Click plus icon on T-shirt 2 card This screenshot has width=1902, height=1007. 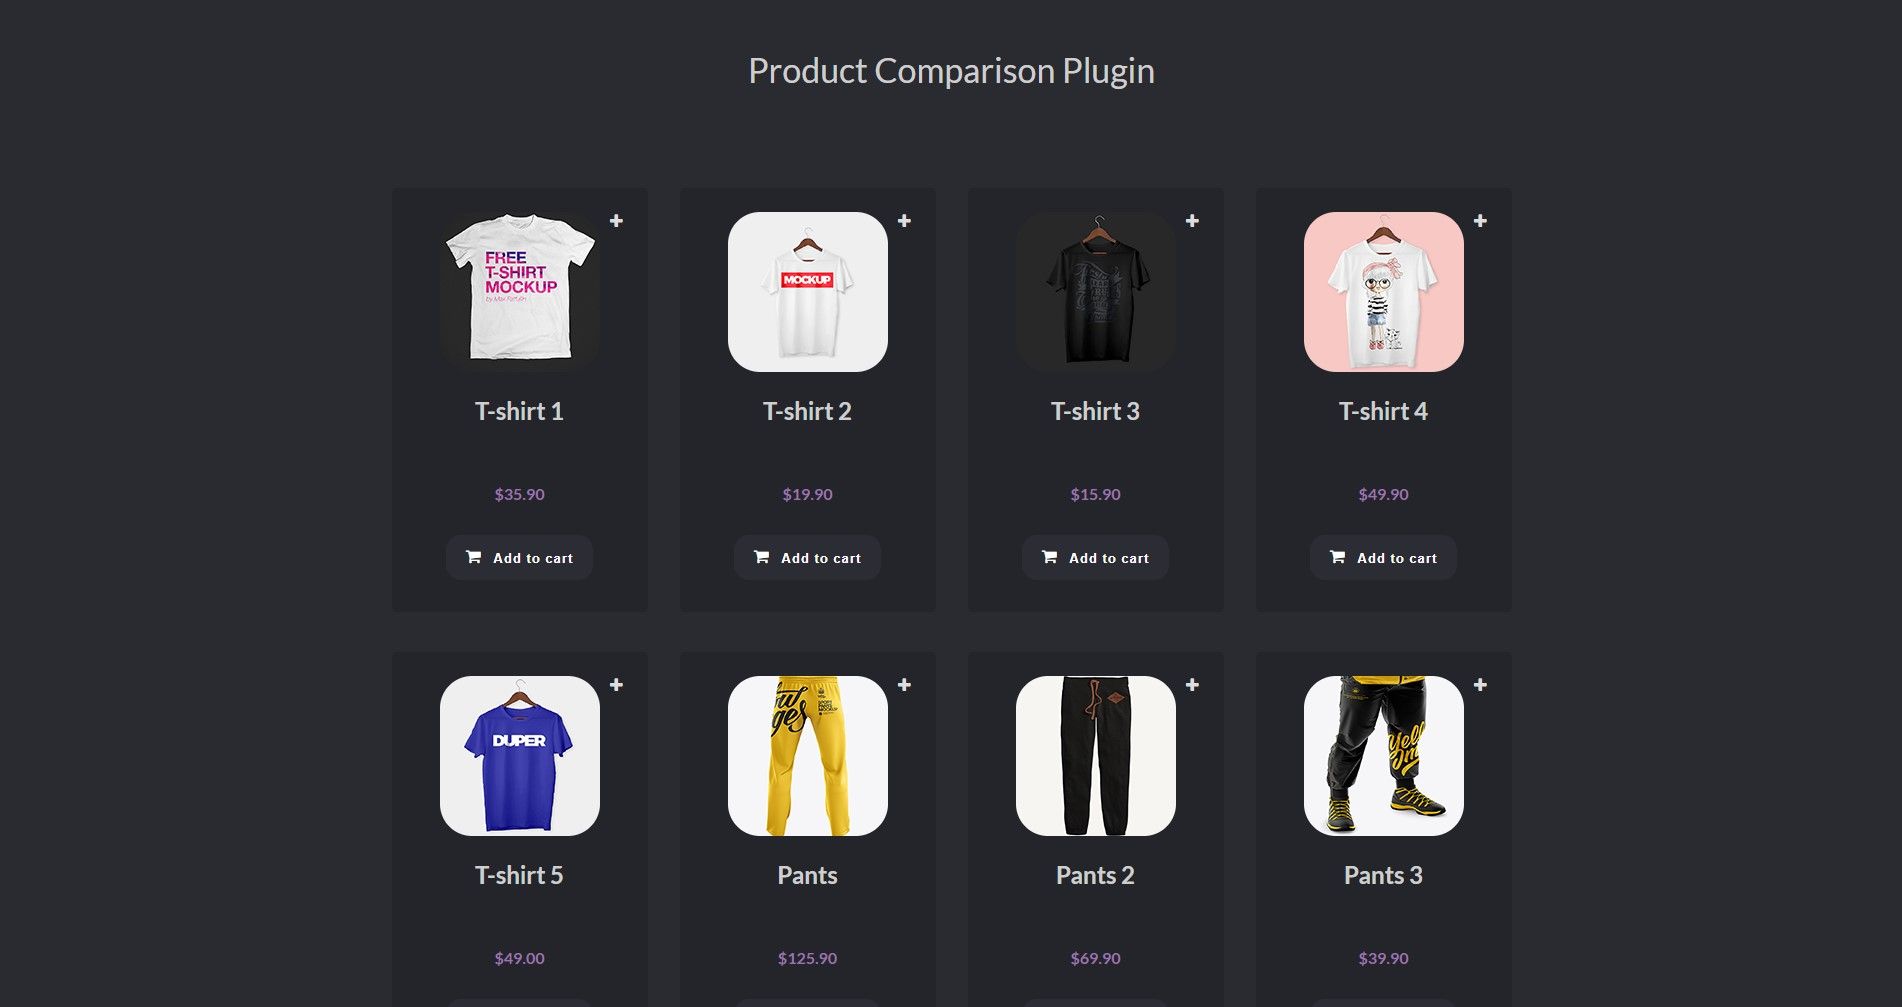pos(904,221)
